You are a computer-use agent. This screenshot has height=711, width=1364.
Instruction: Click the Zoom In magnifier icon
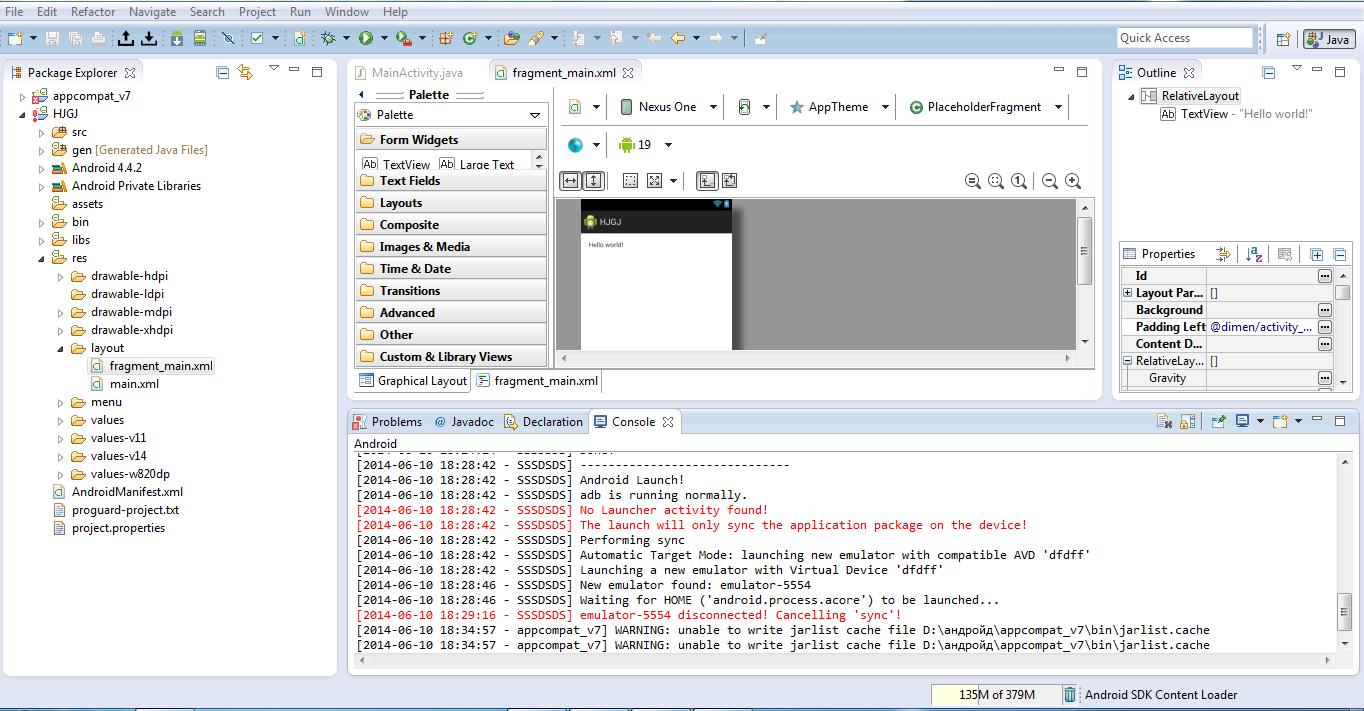(1073, 181)
